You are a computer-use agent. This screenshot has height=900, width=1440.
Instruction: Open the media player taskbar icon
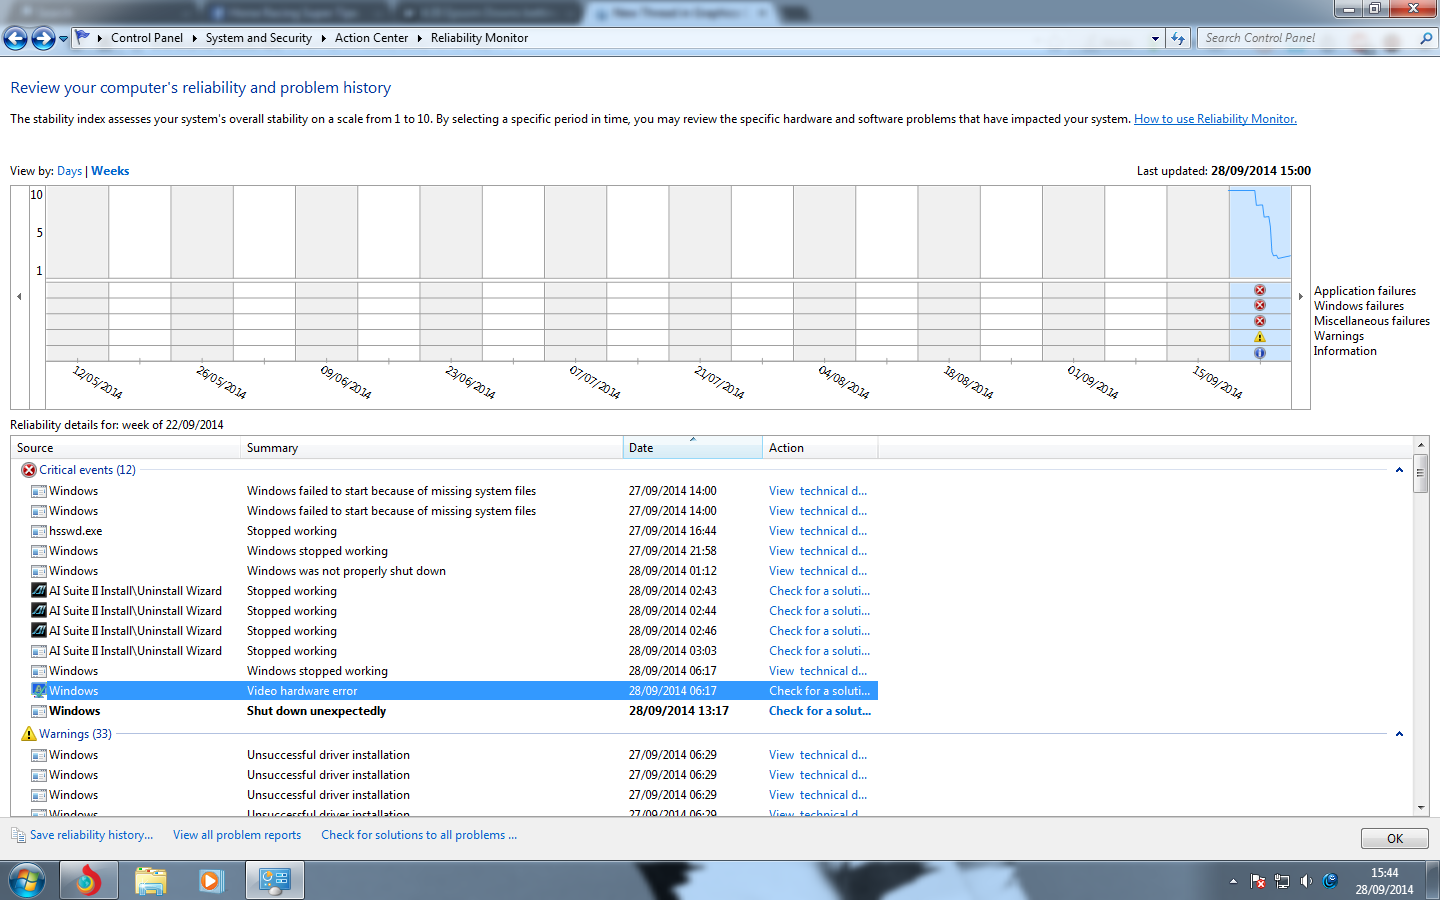[210, 881]
